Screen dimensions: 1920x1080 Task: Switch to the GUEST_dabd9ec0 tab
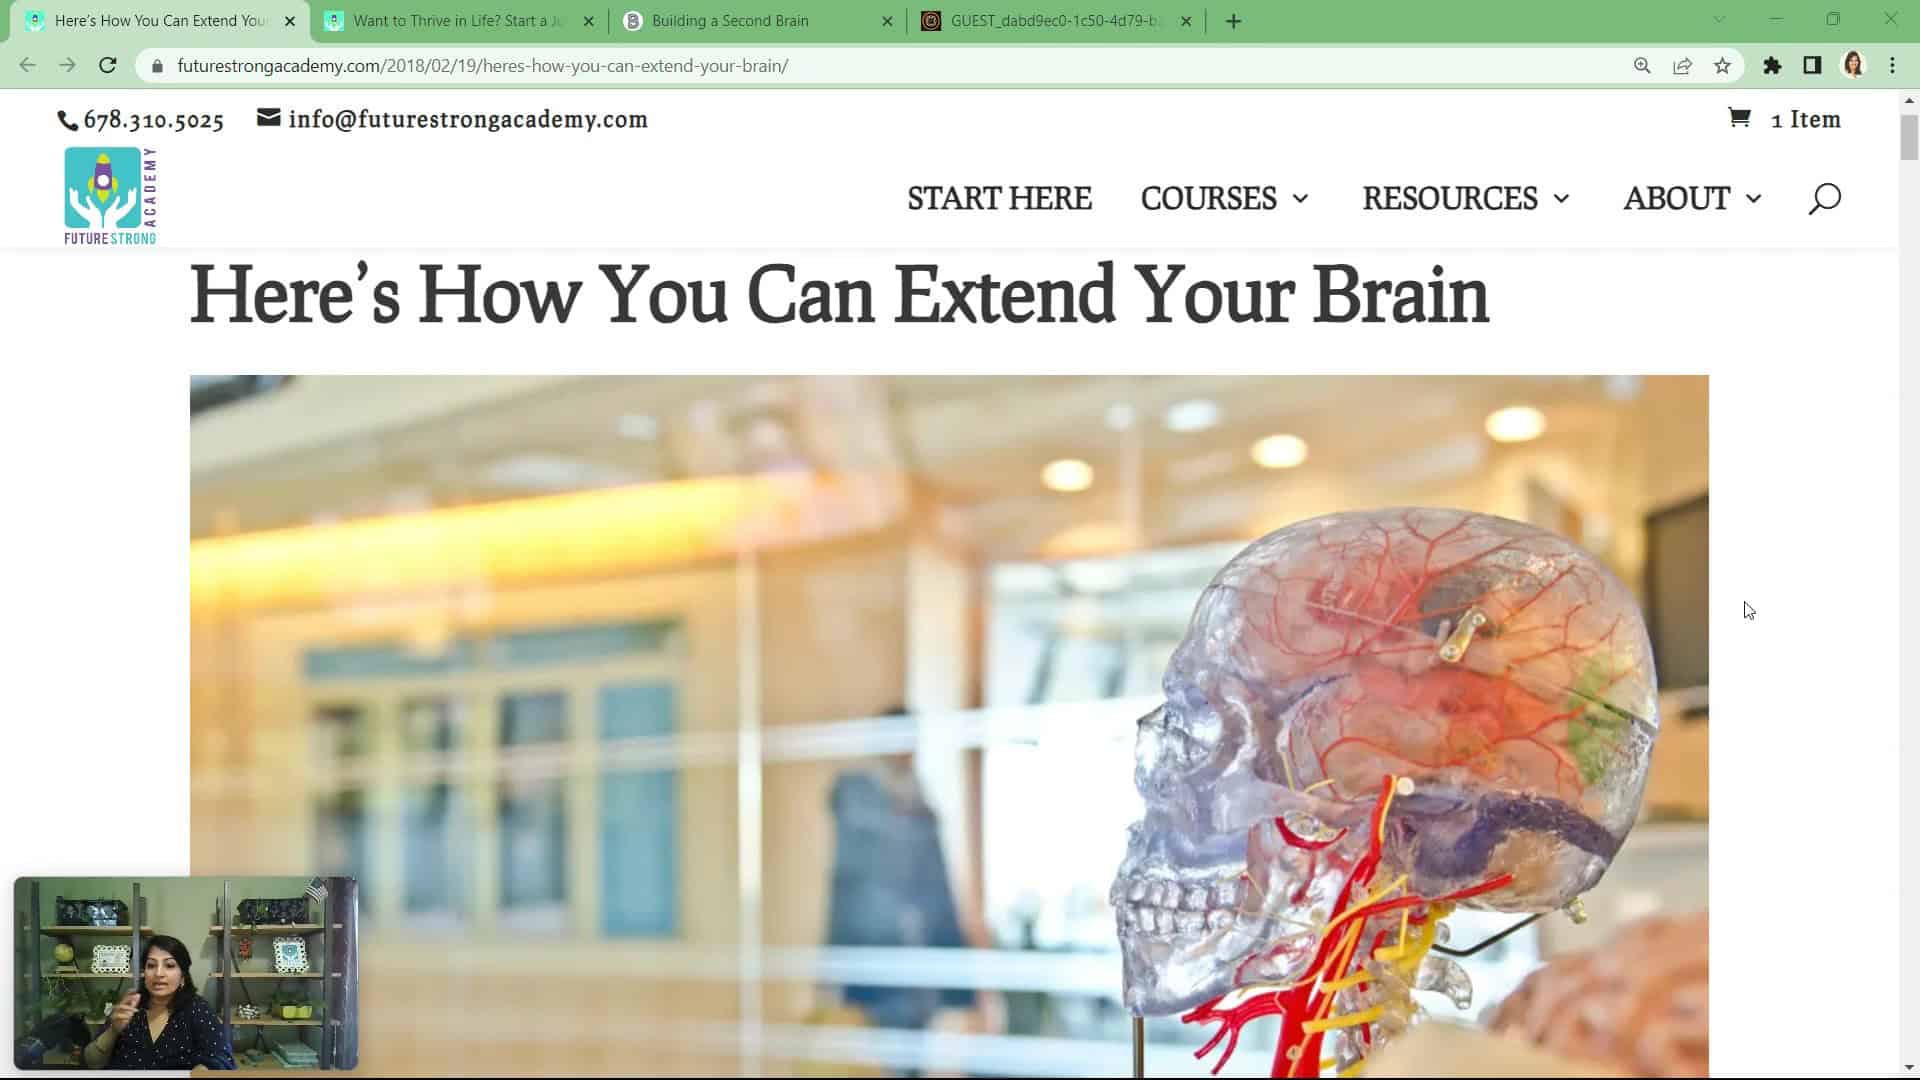click(1050, 20)
